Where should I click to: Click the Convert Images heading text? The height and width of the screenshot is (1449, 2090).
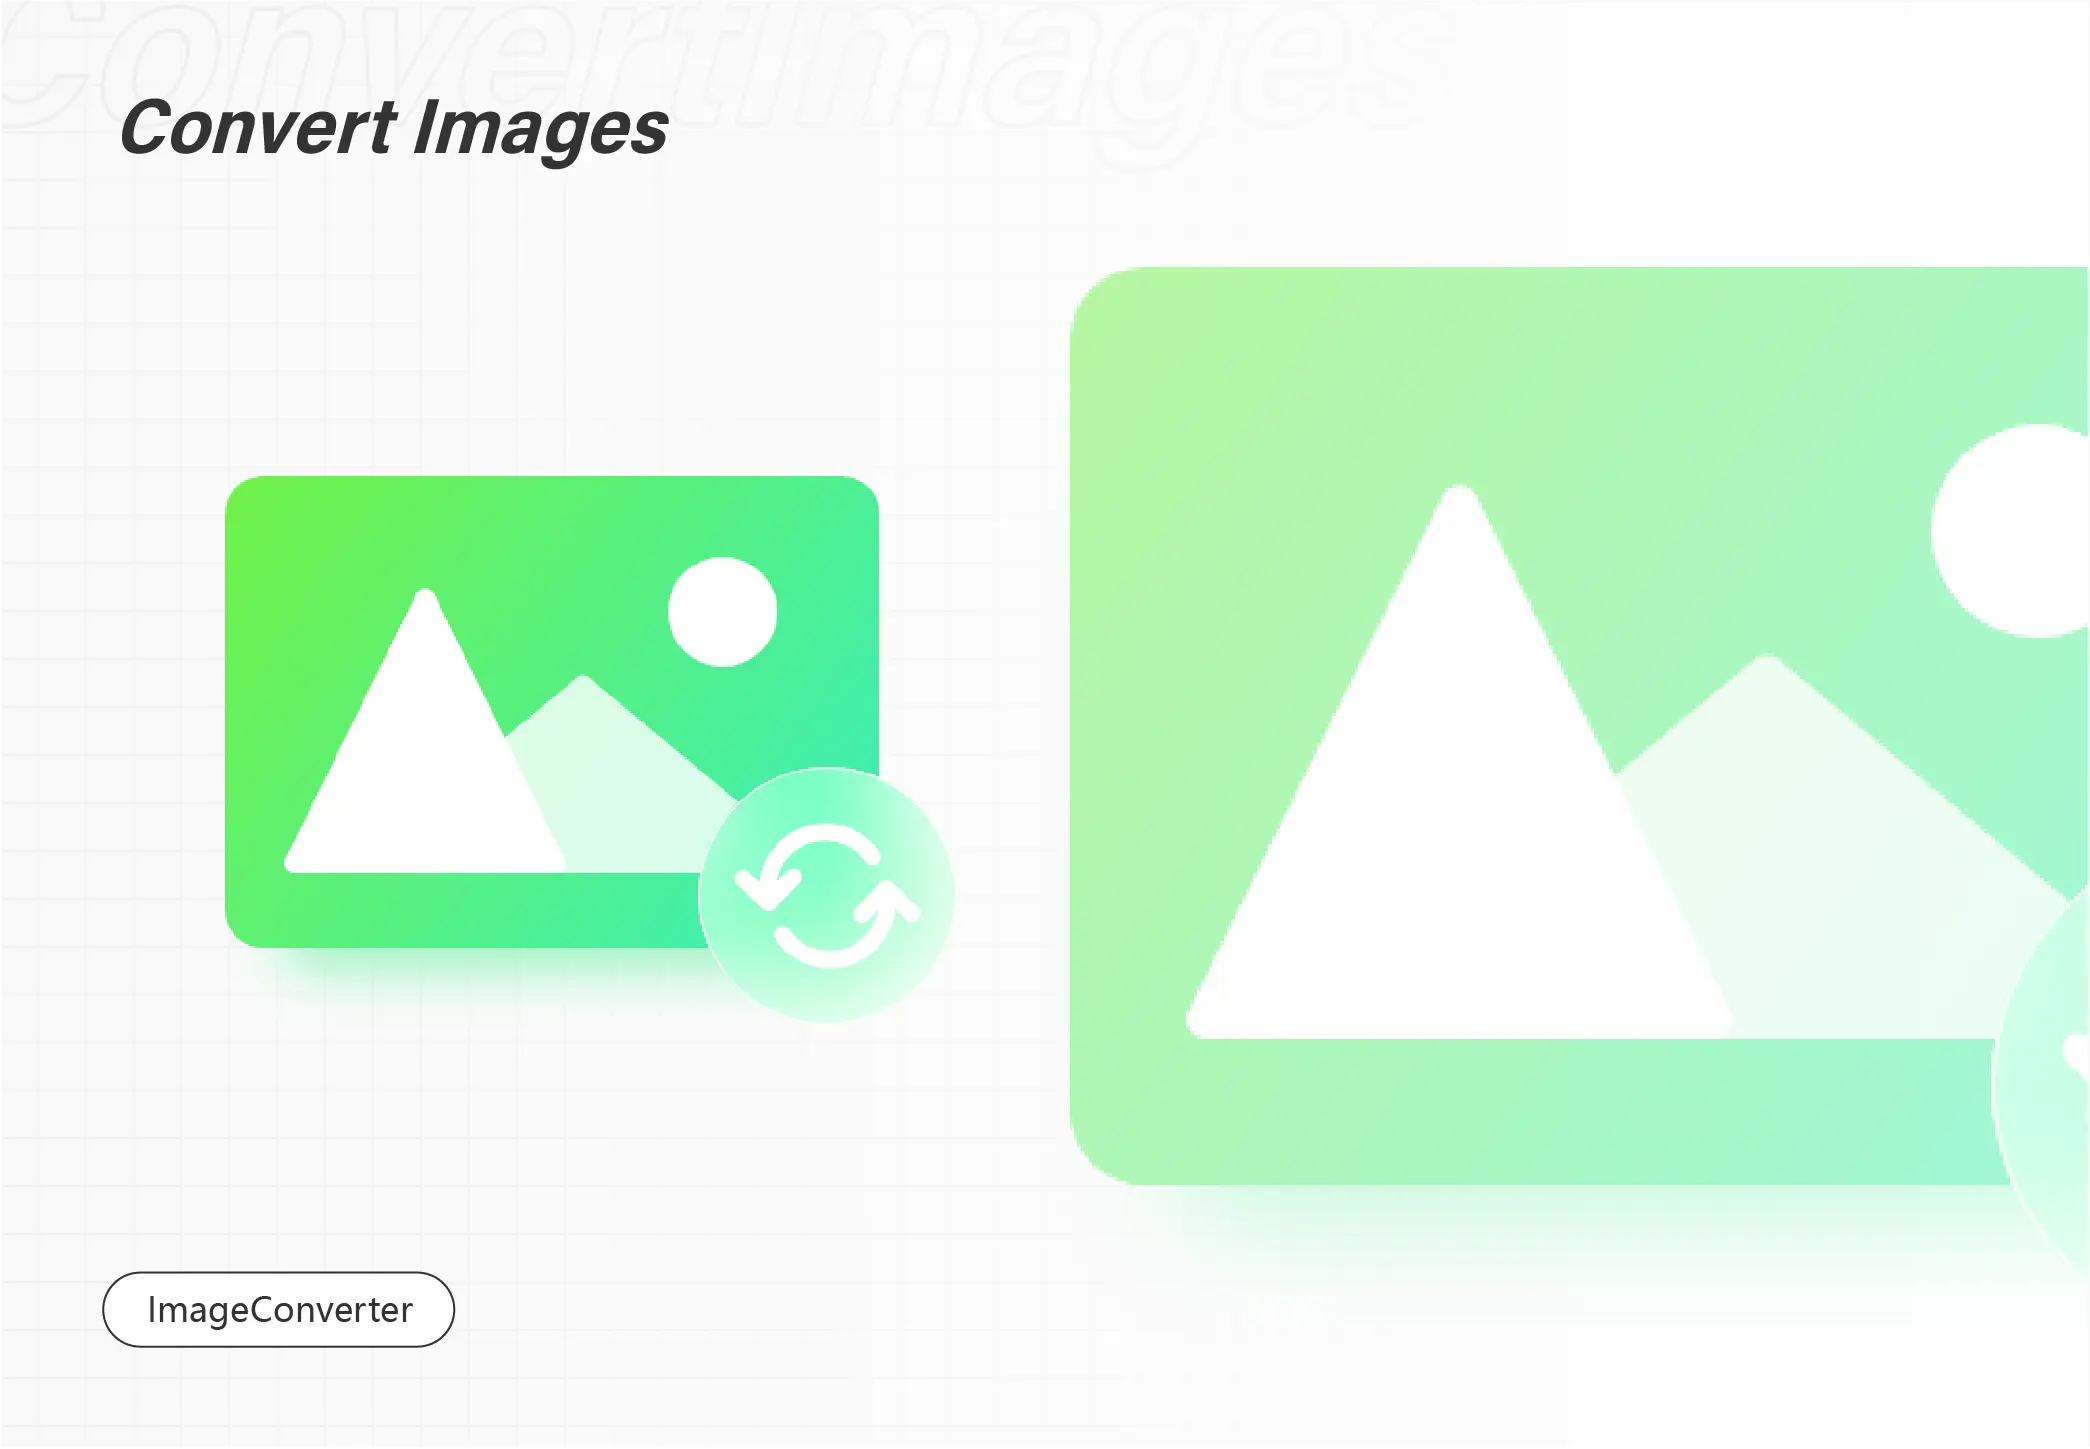tap(394, 124)
